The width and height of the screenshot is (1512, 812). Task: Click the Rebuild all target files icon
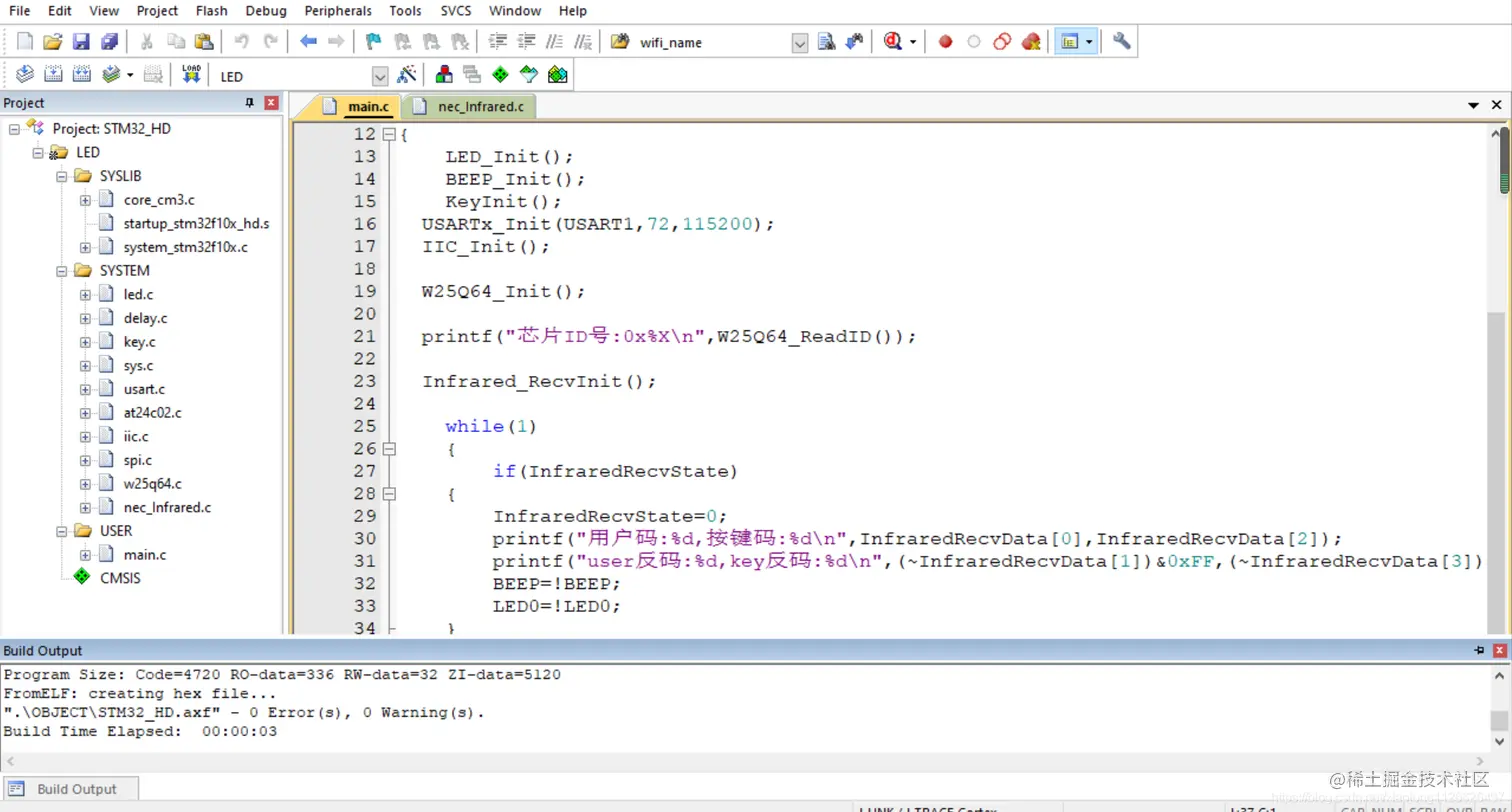(82, 75)
